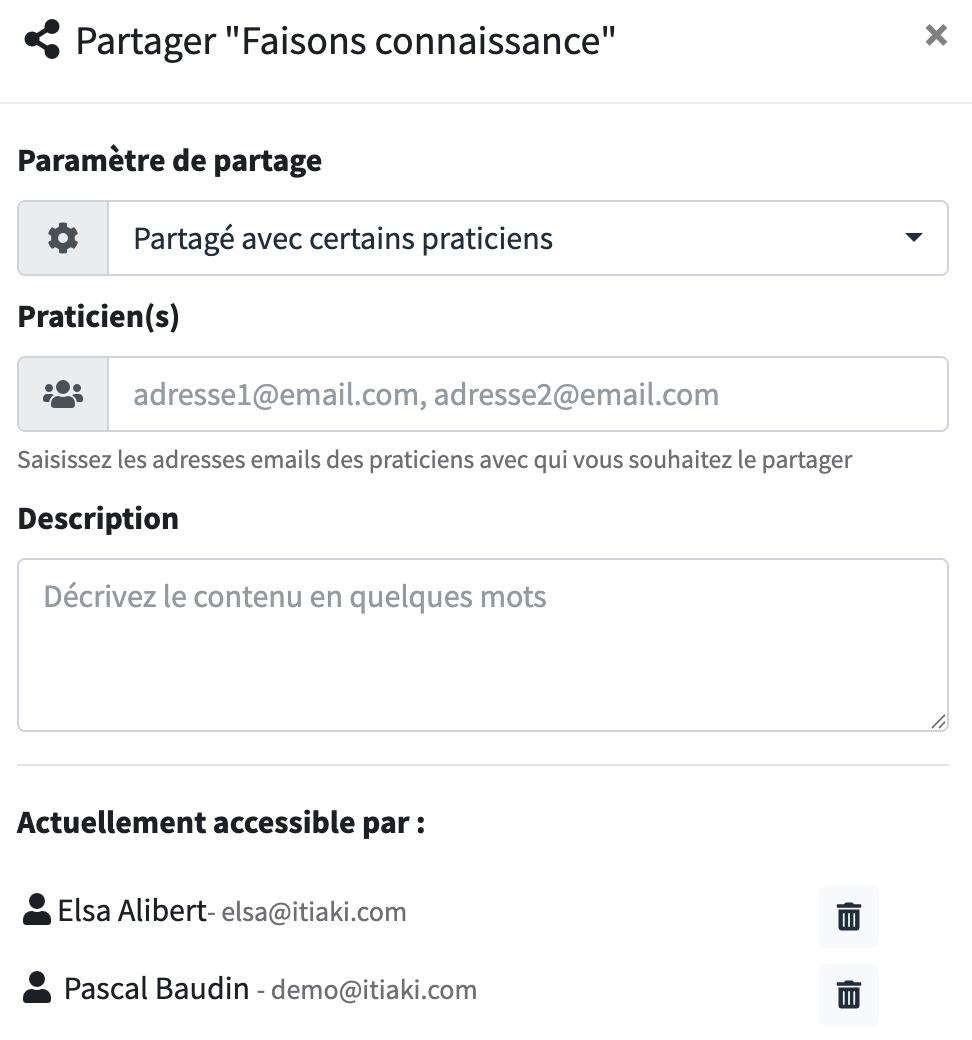The image size is (972, 1040).
Task: Click the Praticien(s) field label
Action: tap(98, 316)
